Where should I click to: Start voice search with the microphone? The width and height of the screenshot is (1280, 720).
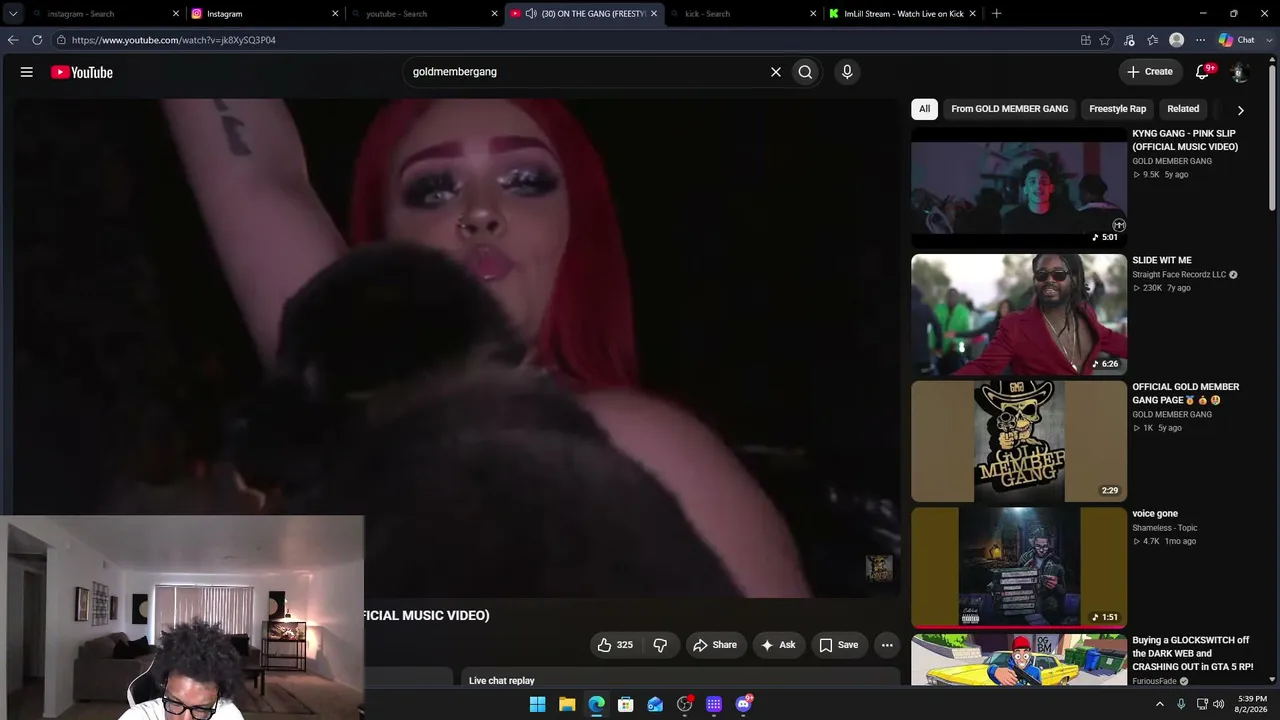(847, 72)
